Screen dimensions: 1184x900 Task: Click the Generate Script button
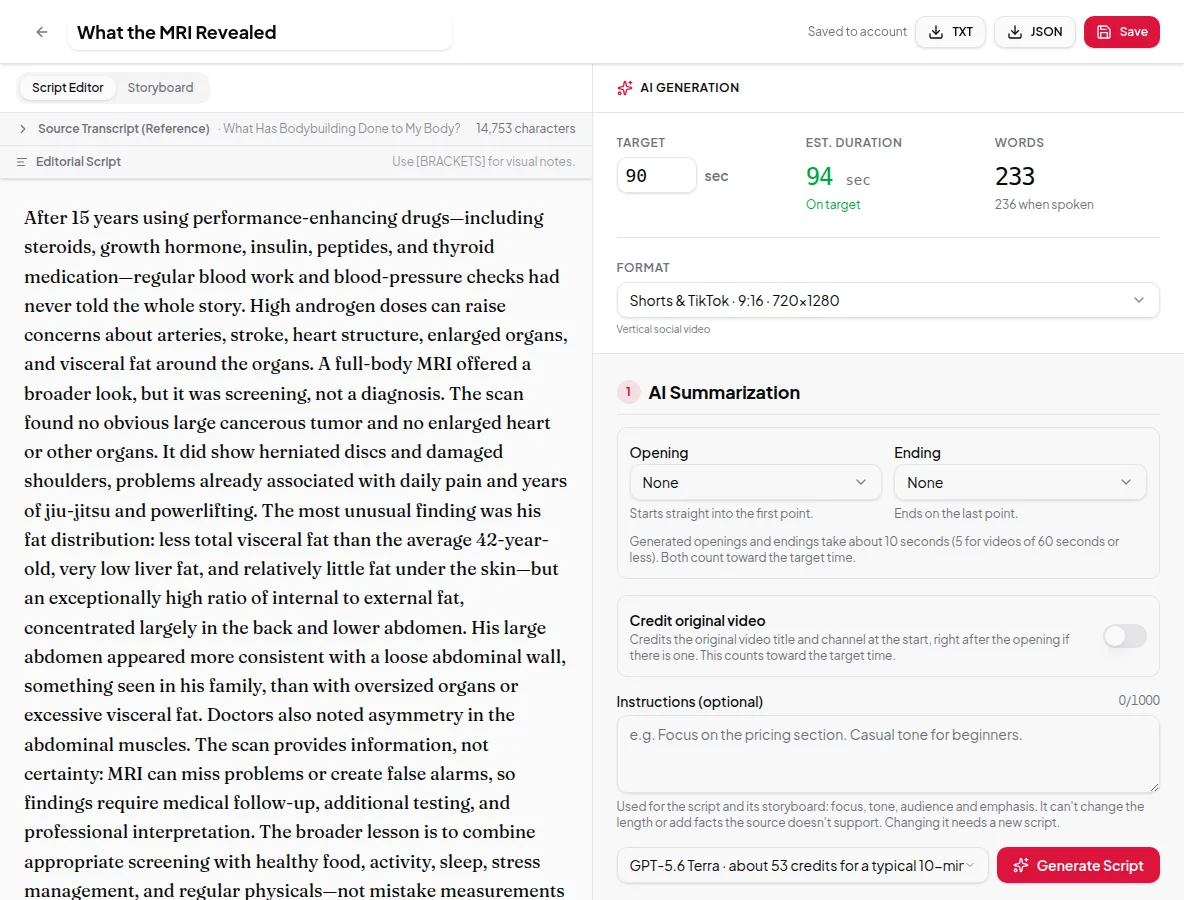(x=1078, y=865)
